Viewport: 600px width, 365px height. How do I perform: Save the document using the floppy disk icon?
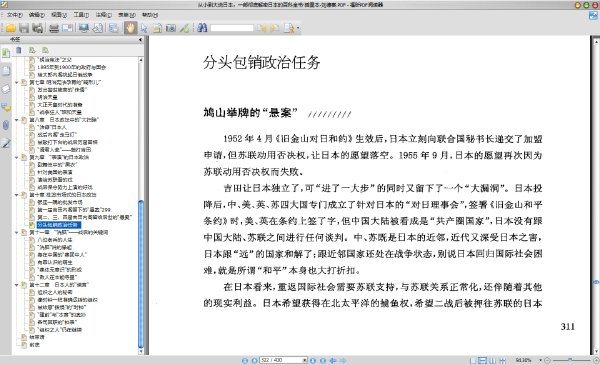coord(24,28)
